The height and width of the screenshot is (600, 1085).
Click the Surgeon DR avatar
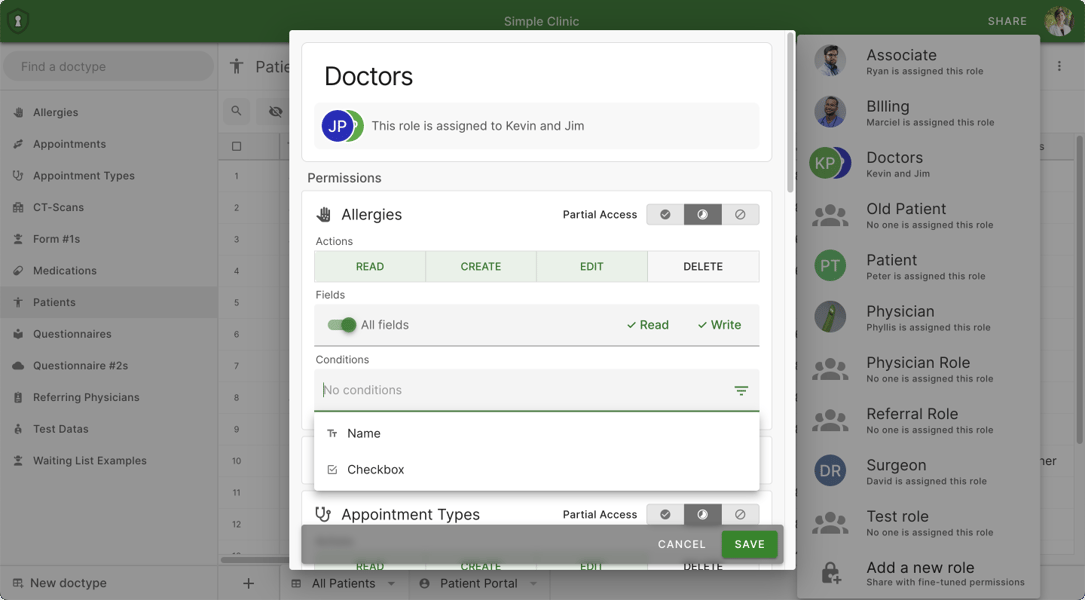click(830, 471)
